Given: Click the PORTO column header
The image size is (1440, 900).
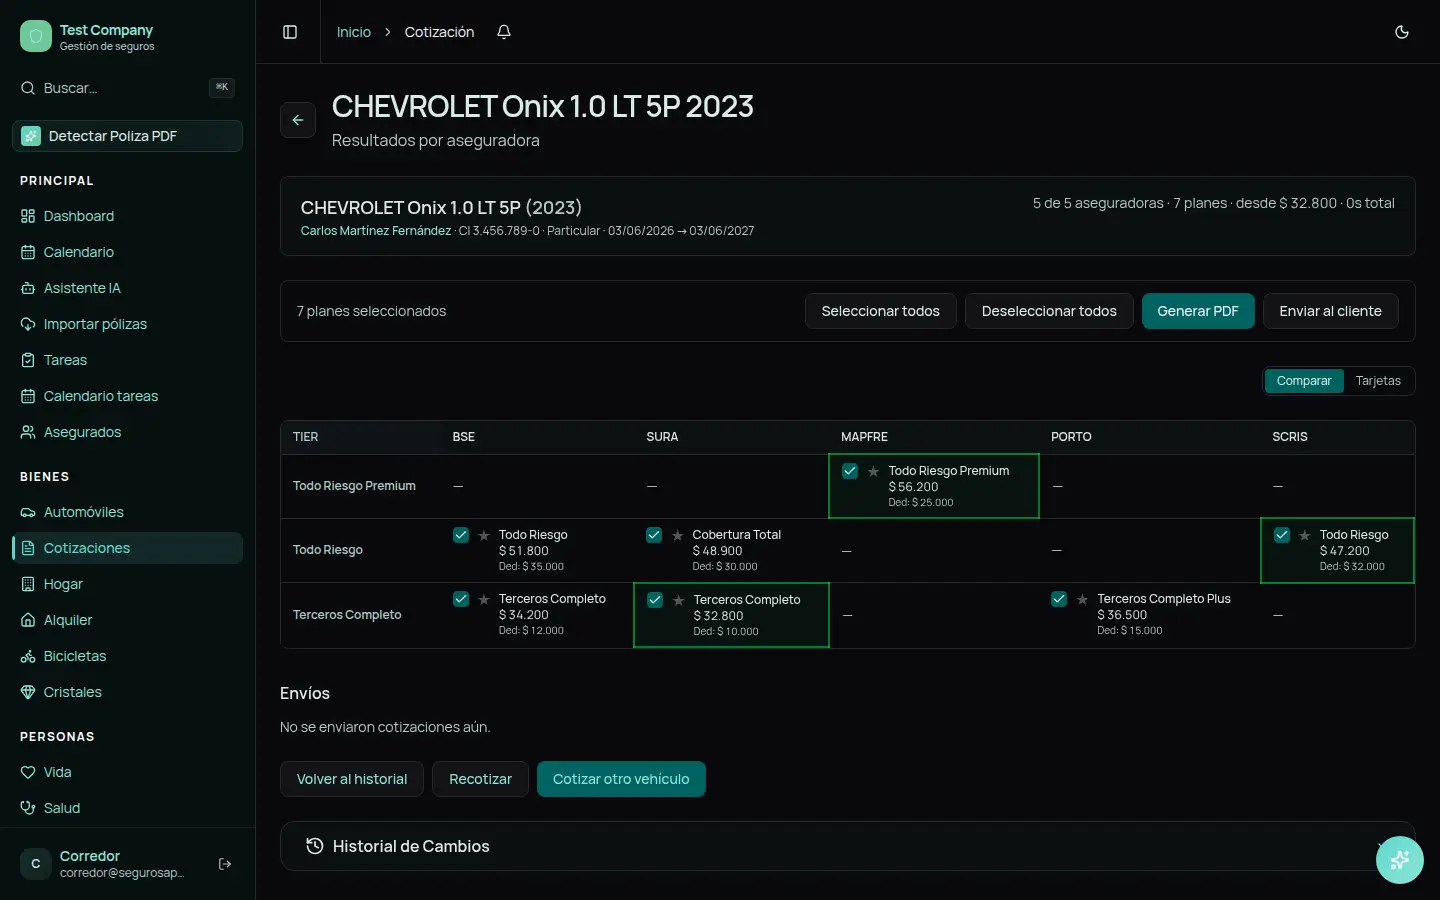Looking at the screenshot, I should click(x=1071, y=437).
